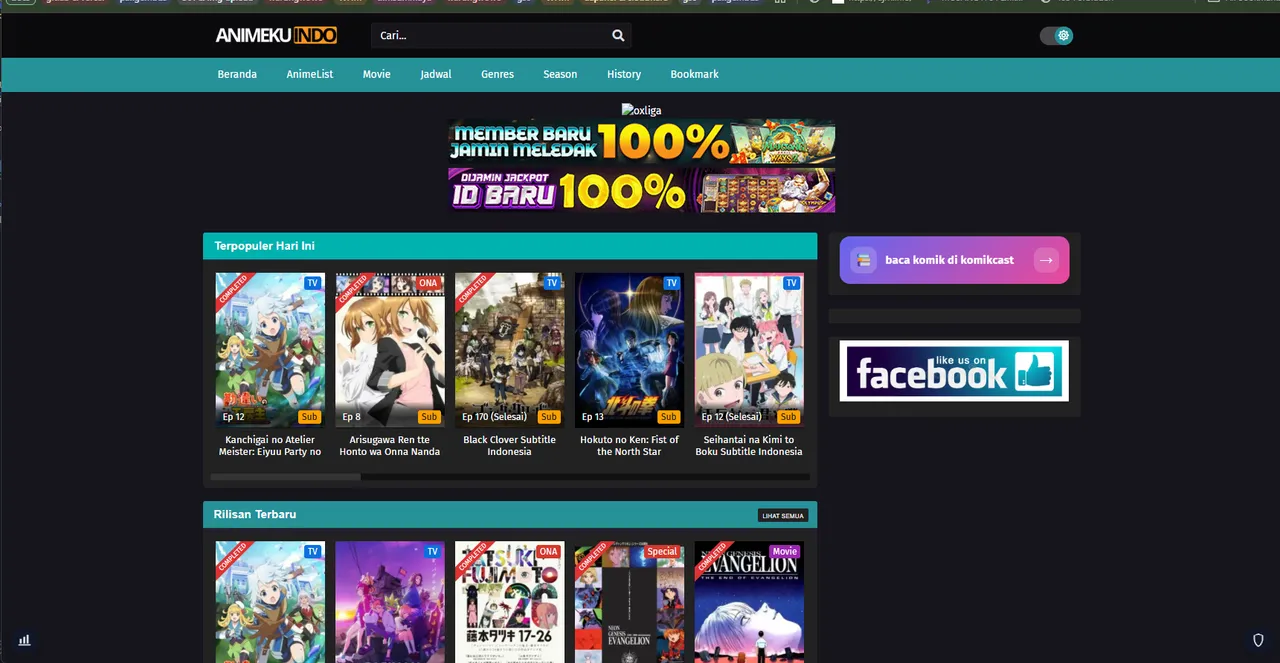Click the Rilisan Terbaru heading

pos(255,515)
